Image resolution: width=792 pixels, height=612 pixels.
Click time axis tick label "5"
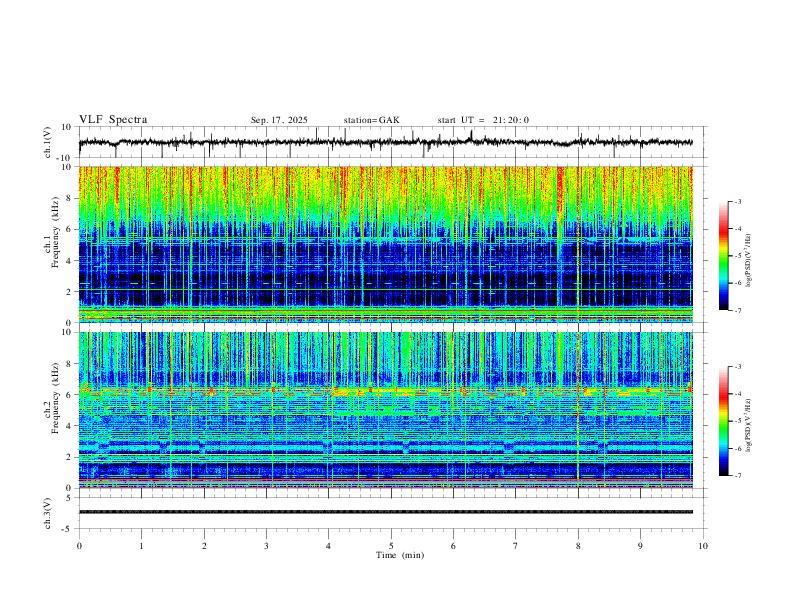coord(391,546)
